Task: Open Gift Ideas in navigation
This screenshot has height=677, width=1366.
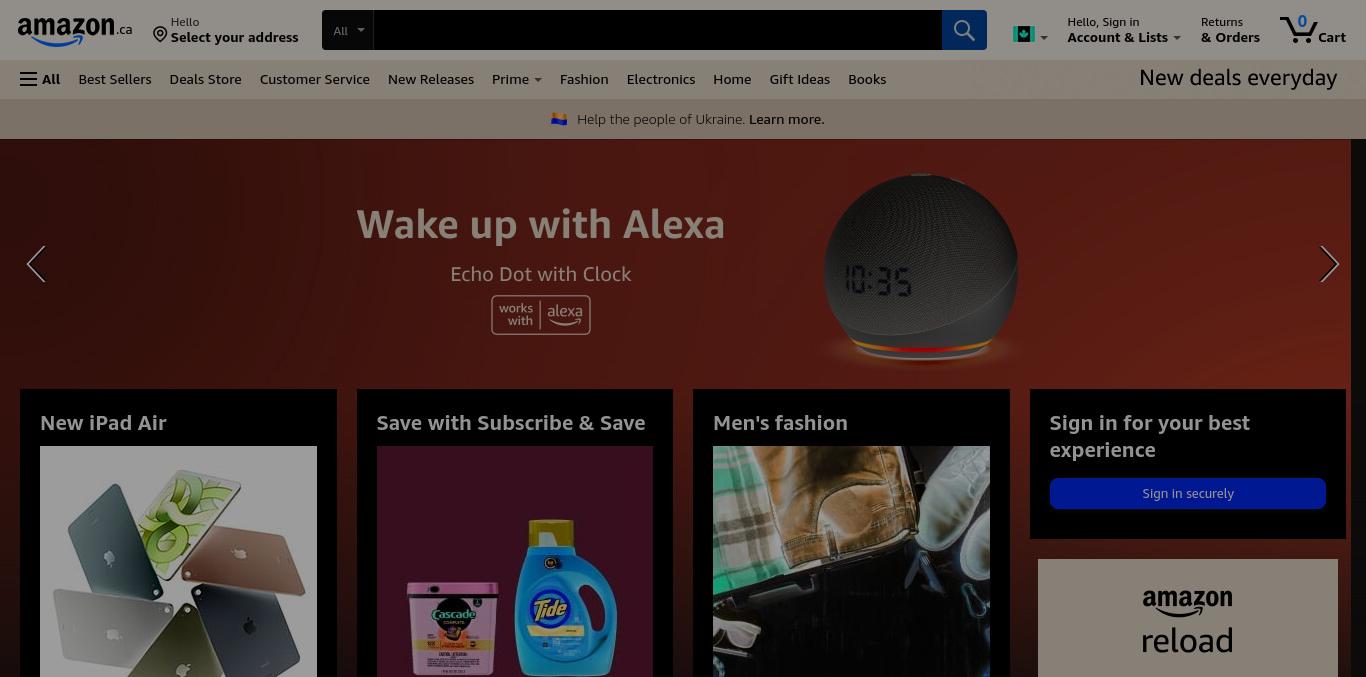Action: click(799, 79)
